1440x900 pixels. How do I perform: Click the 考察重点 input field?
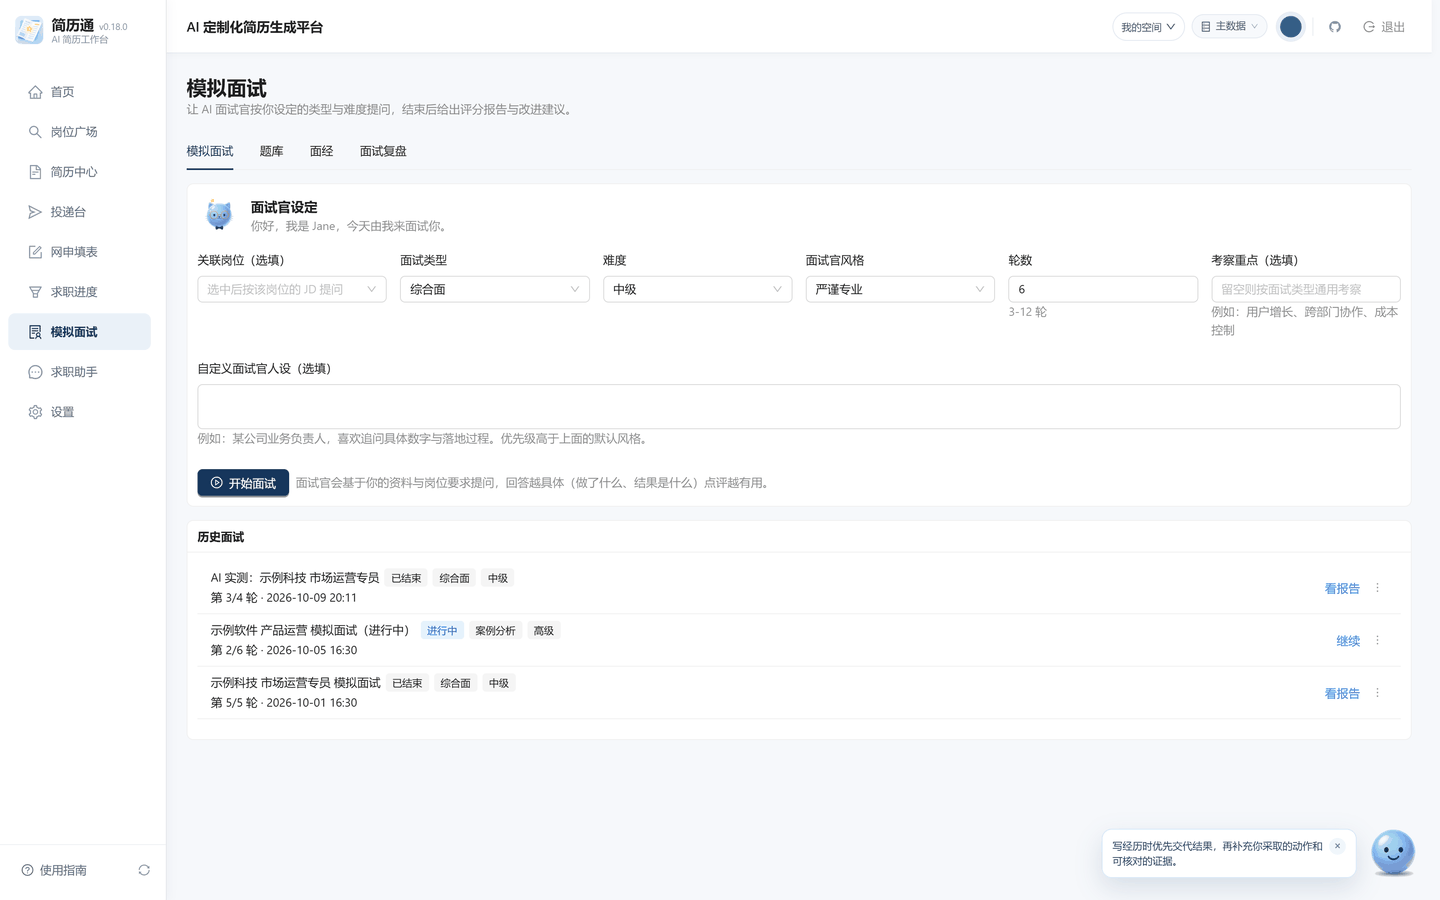(x=1306, y=289)
